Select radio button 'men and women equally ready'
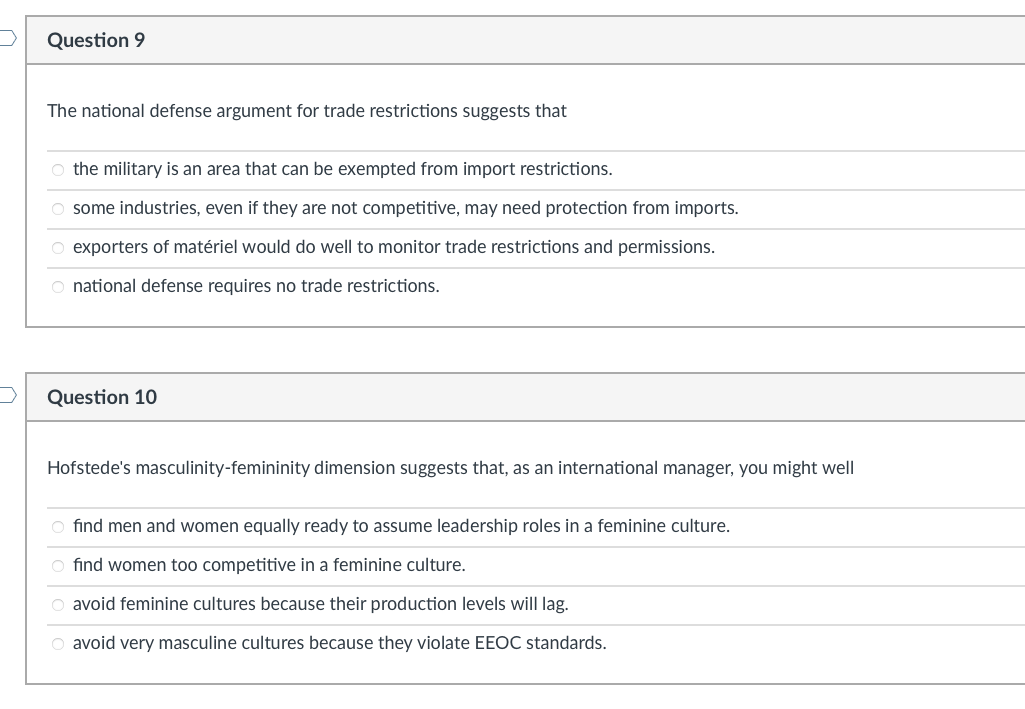Viewport: 1025px width, 709px height. (x=58, y=527)
